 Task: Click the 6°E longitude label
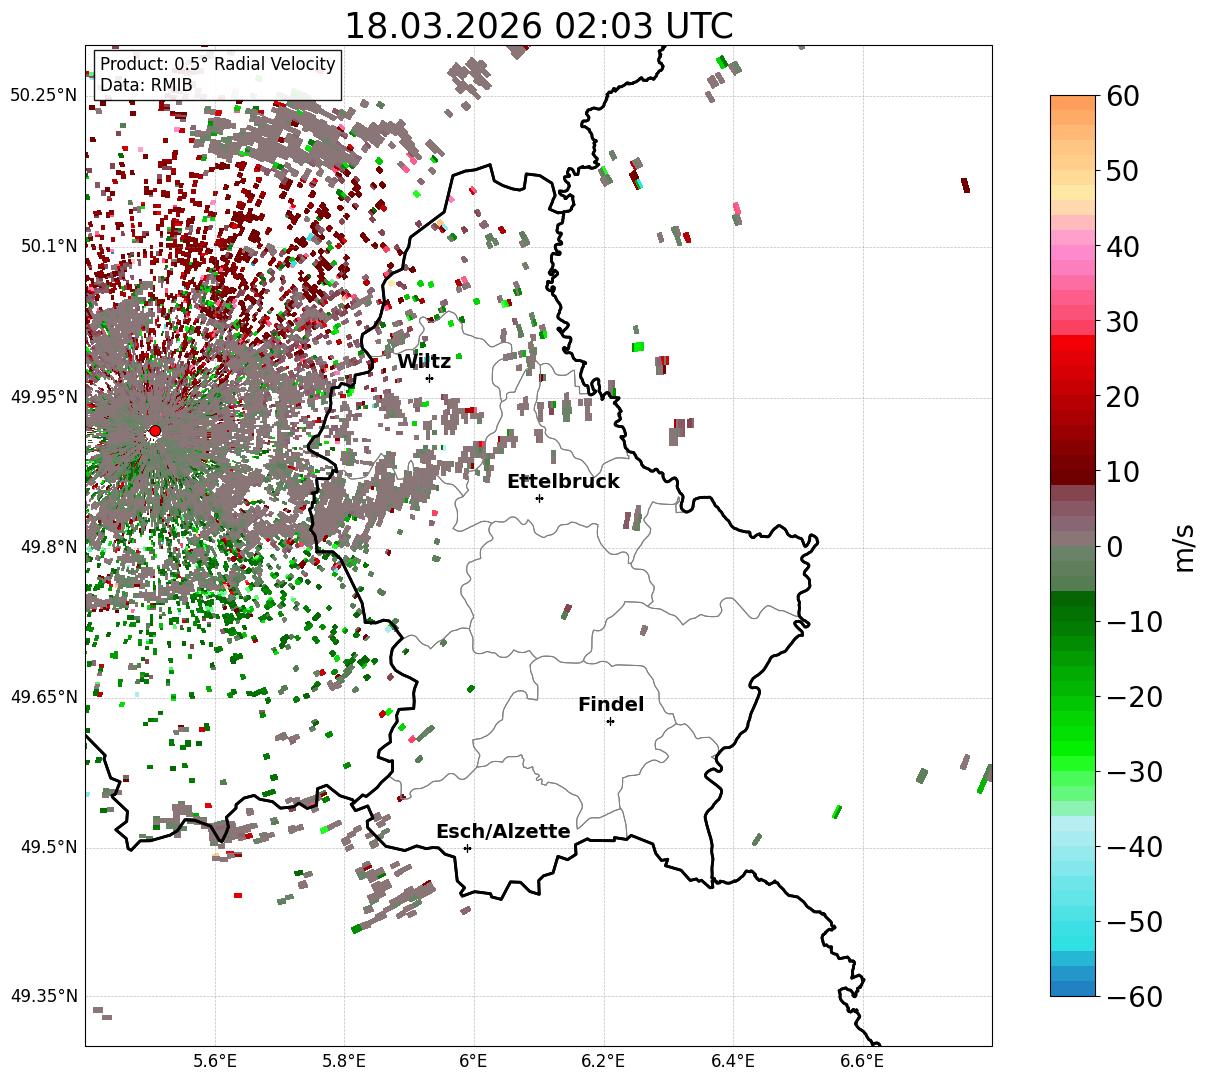click(474, 1063)
